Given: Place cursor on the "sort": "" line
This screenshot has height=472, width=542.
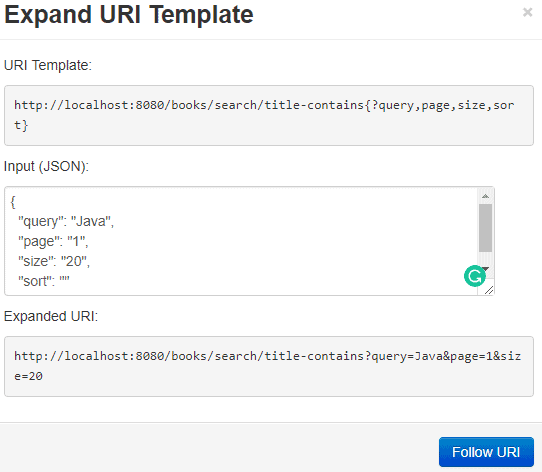Looking at the screenshot, I should tap(44, 281).
